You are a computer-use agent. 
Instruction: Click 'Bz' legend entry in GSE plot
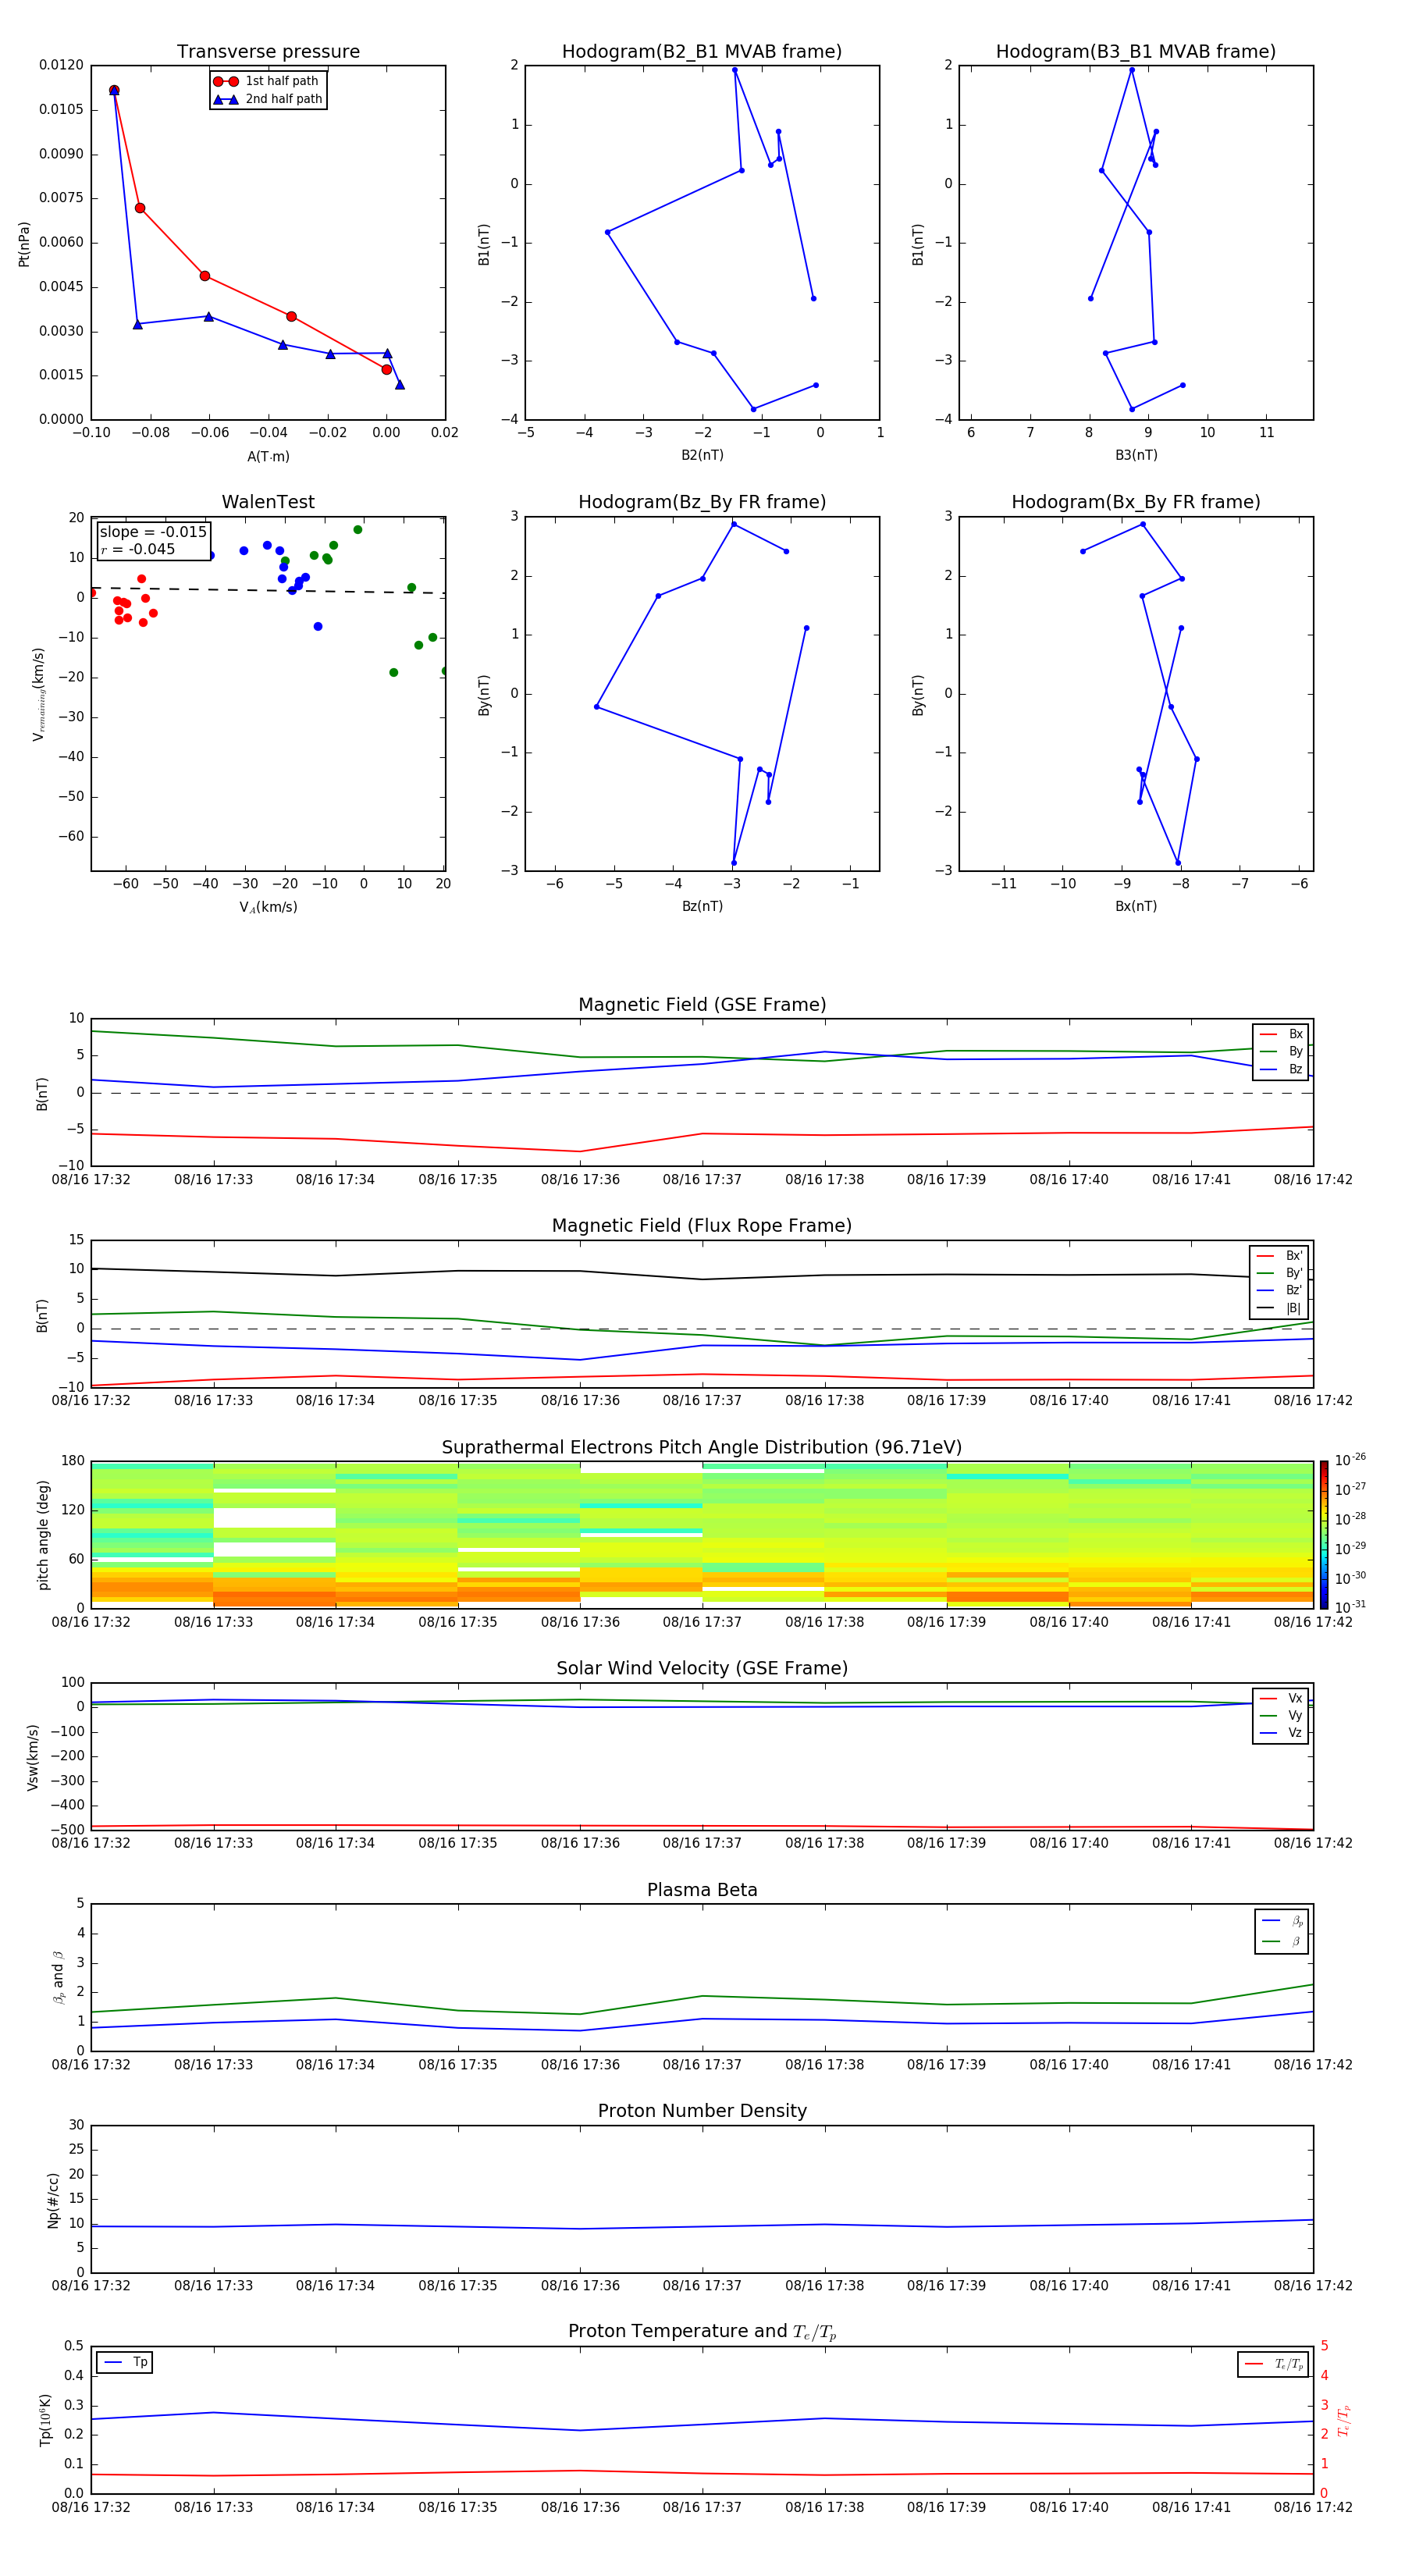pos(1281,1070)
